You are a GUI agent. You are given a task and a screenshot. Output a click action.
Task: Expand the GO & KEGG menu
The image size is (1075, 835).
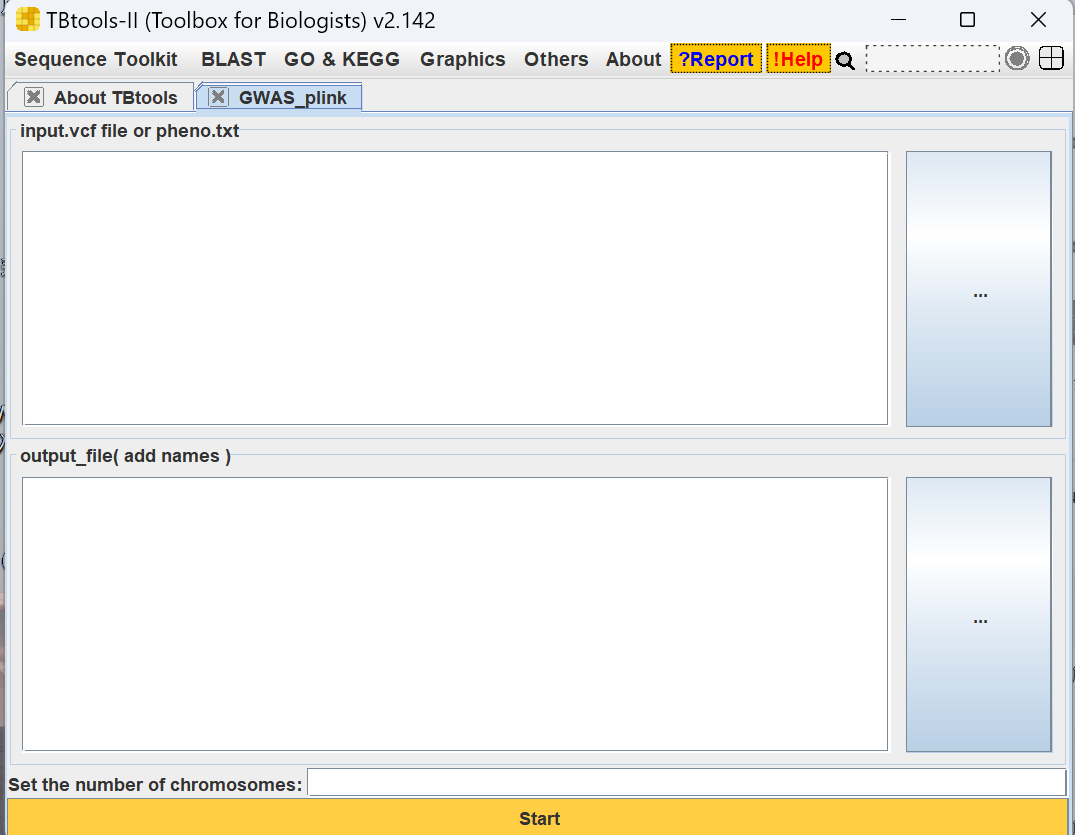pyautogui.click(x=342, y=59)
